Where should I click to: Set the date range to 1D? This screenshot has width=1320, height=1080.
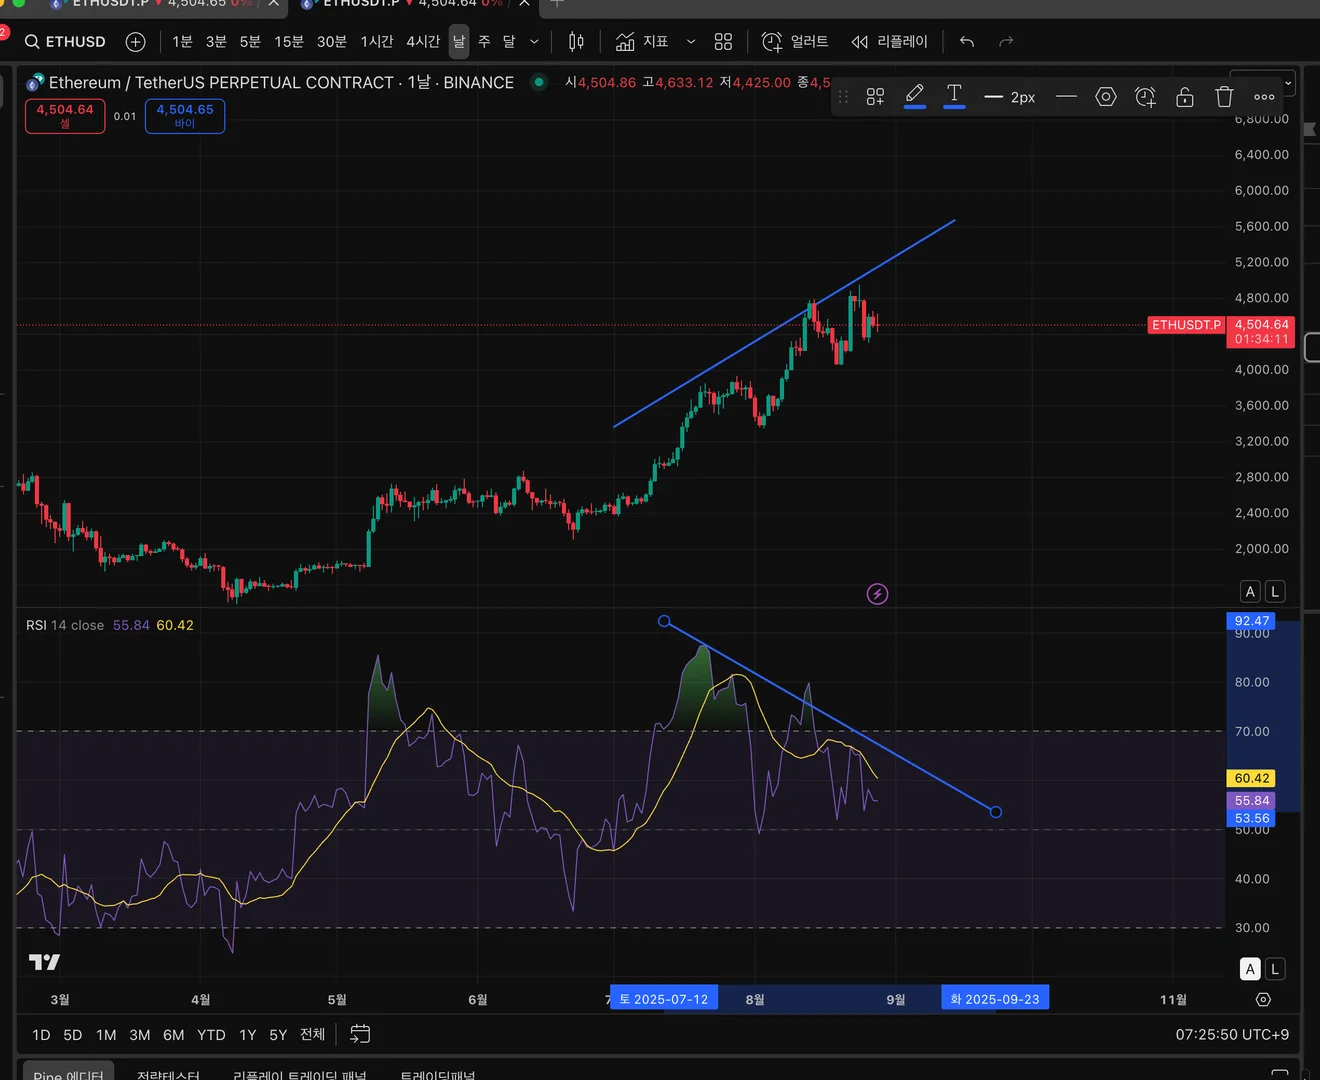coord(41,1035)
